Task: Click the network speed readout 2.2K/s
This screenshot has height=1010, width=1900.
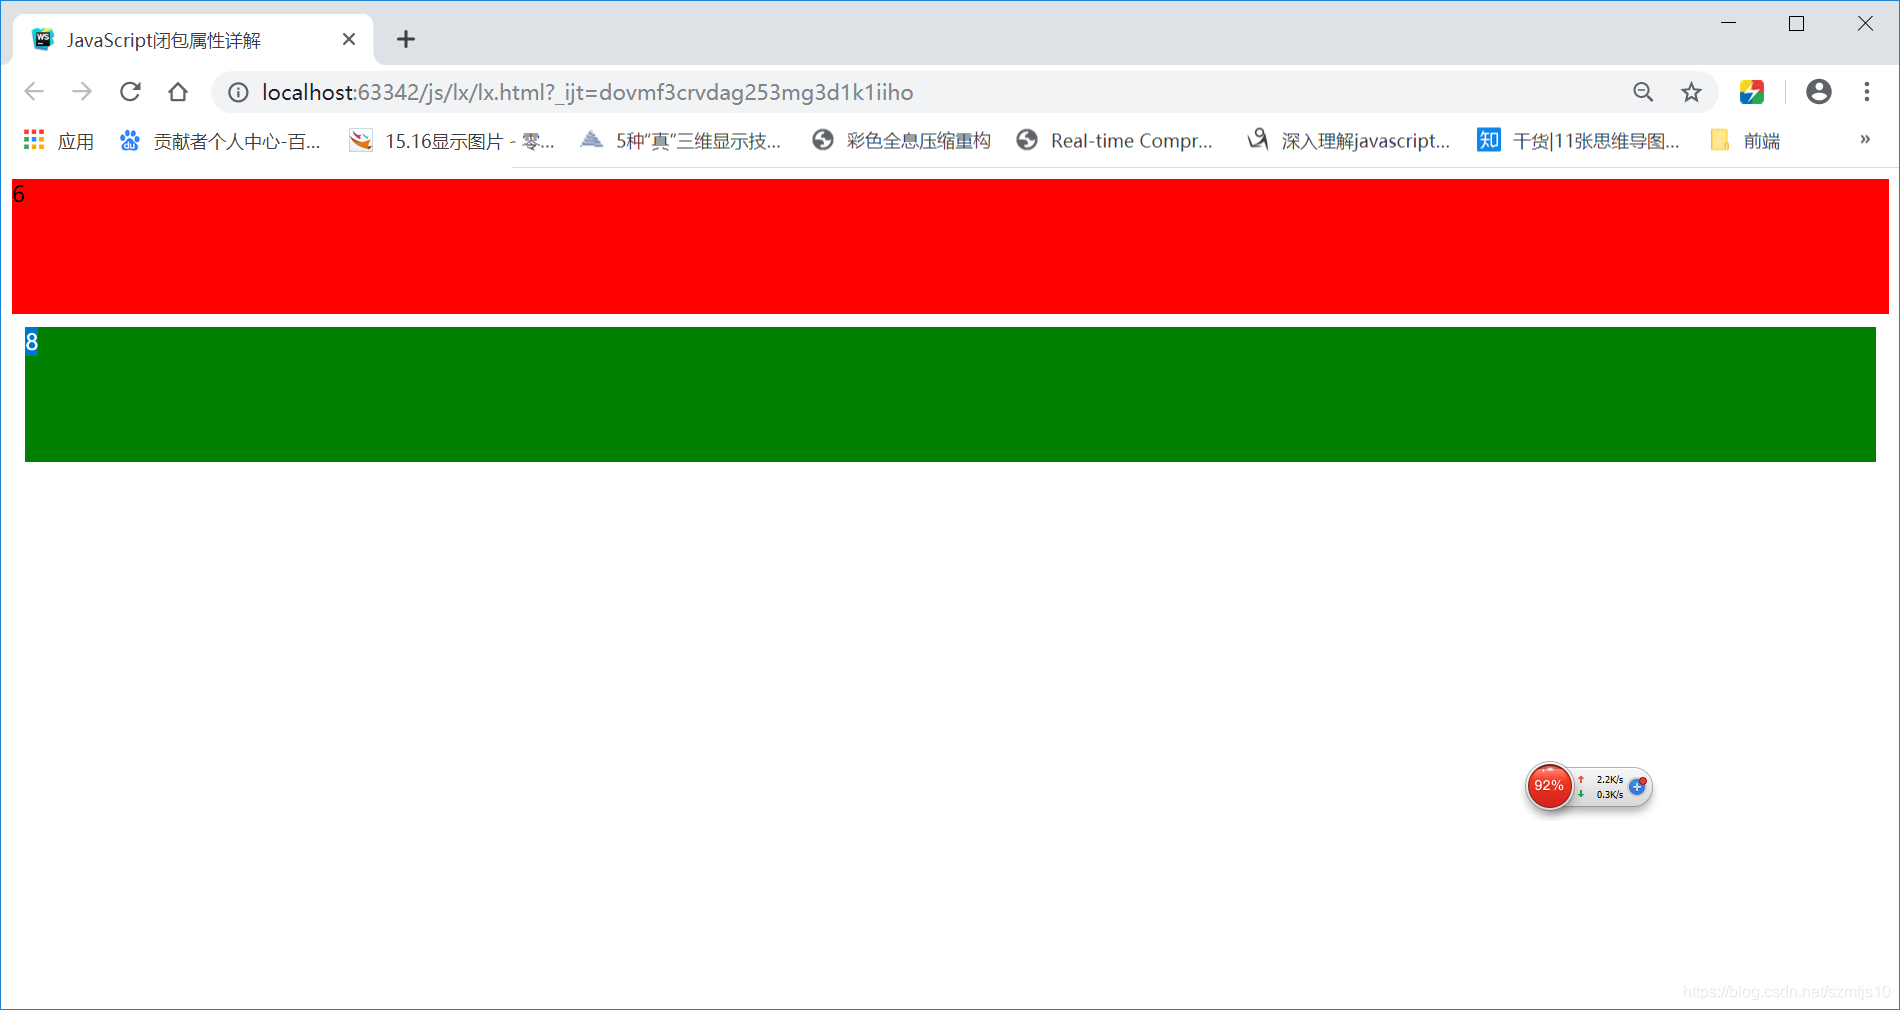Action: point(1609,779)
